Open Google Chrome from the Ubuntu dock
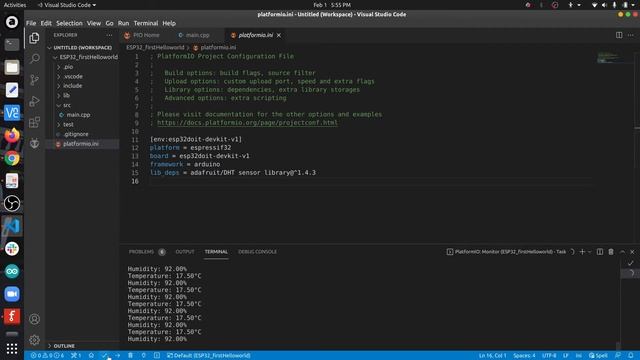The width and height of the screenshot is (640, 360). (12, 158)
